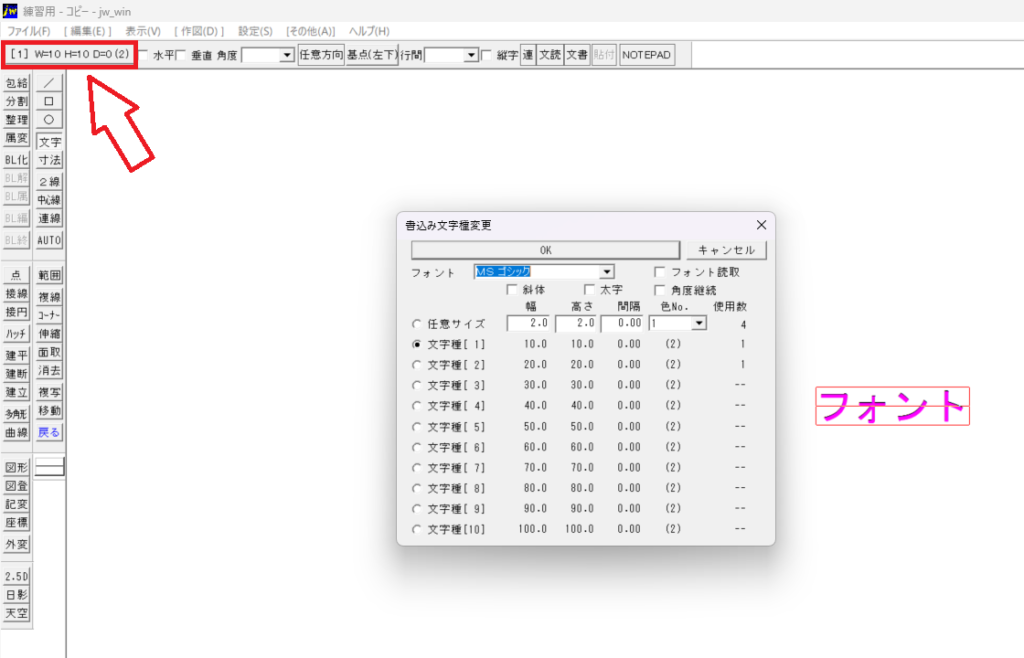Toggle the フォント読取 checkbox
1024x658 pixels.
[660, 272]
